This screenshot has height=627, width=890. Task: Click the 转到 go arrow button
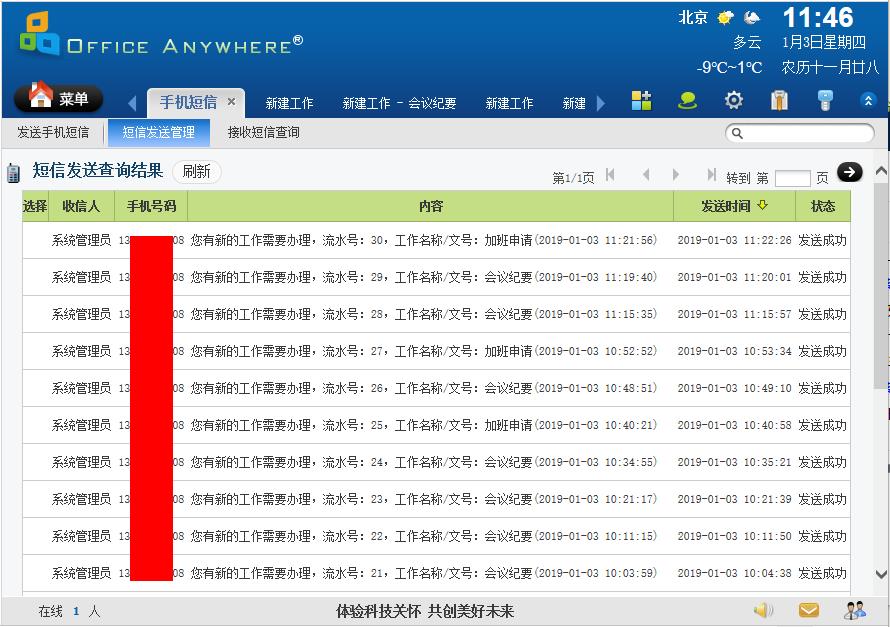[x=848, y=172]
